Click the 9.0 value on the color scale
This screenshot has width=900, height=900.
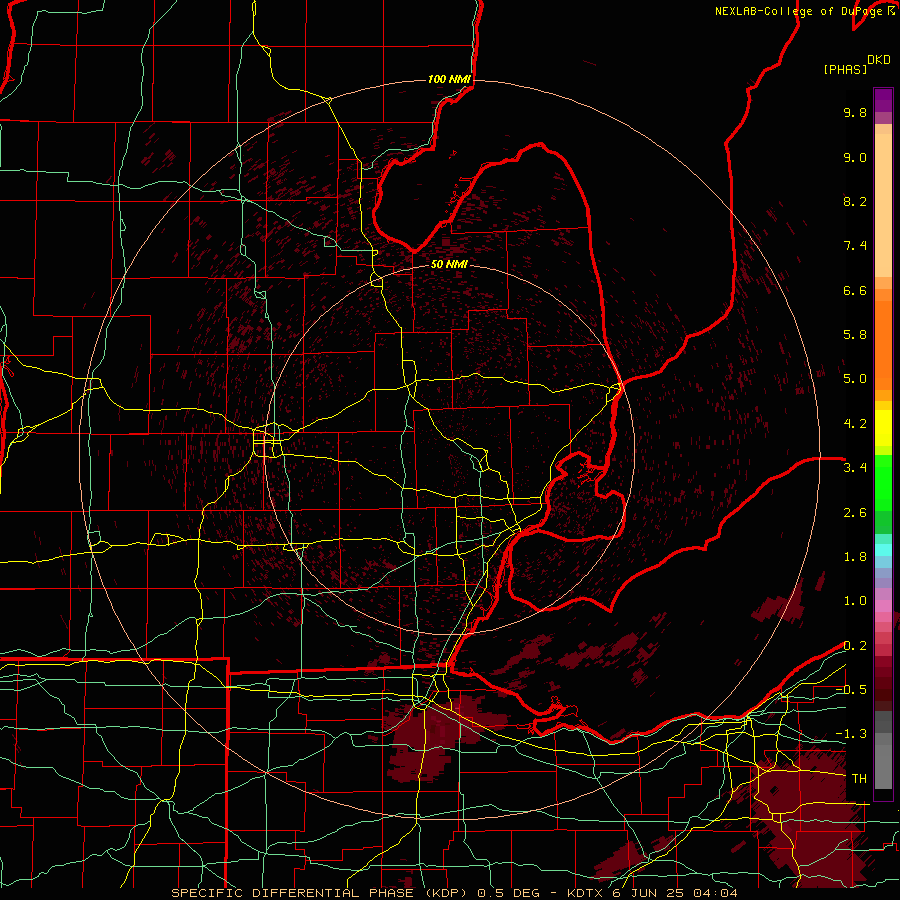pyautogui.click(x=855, y=157)
